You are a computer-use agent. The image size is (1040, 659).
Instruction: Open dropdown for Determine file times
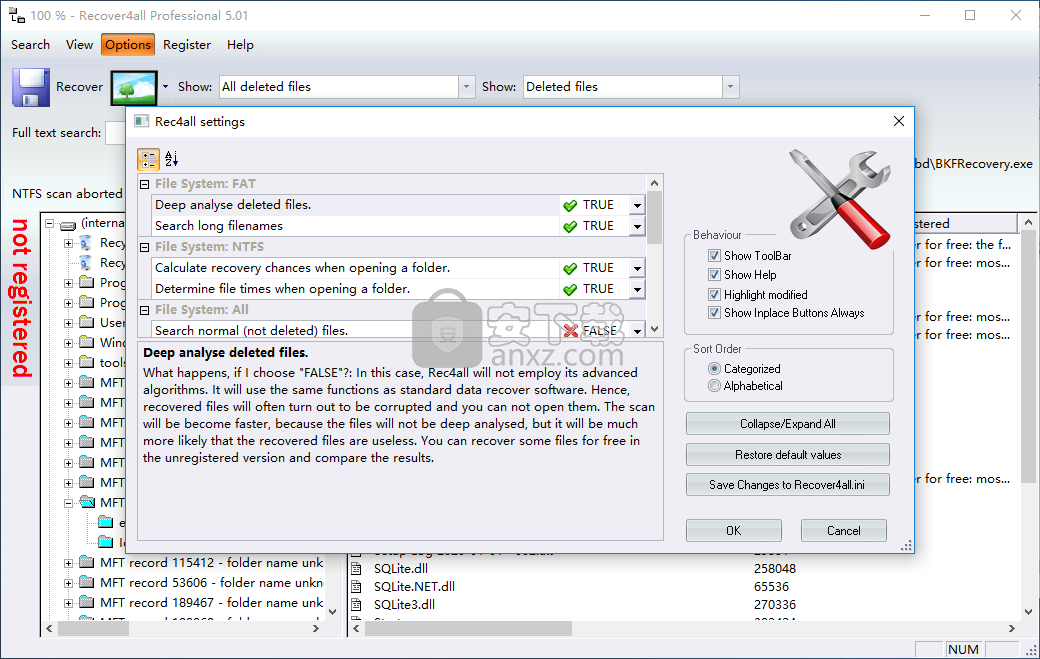point(637,290)
